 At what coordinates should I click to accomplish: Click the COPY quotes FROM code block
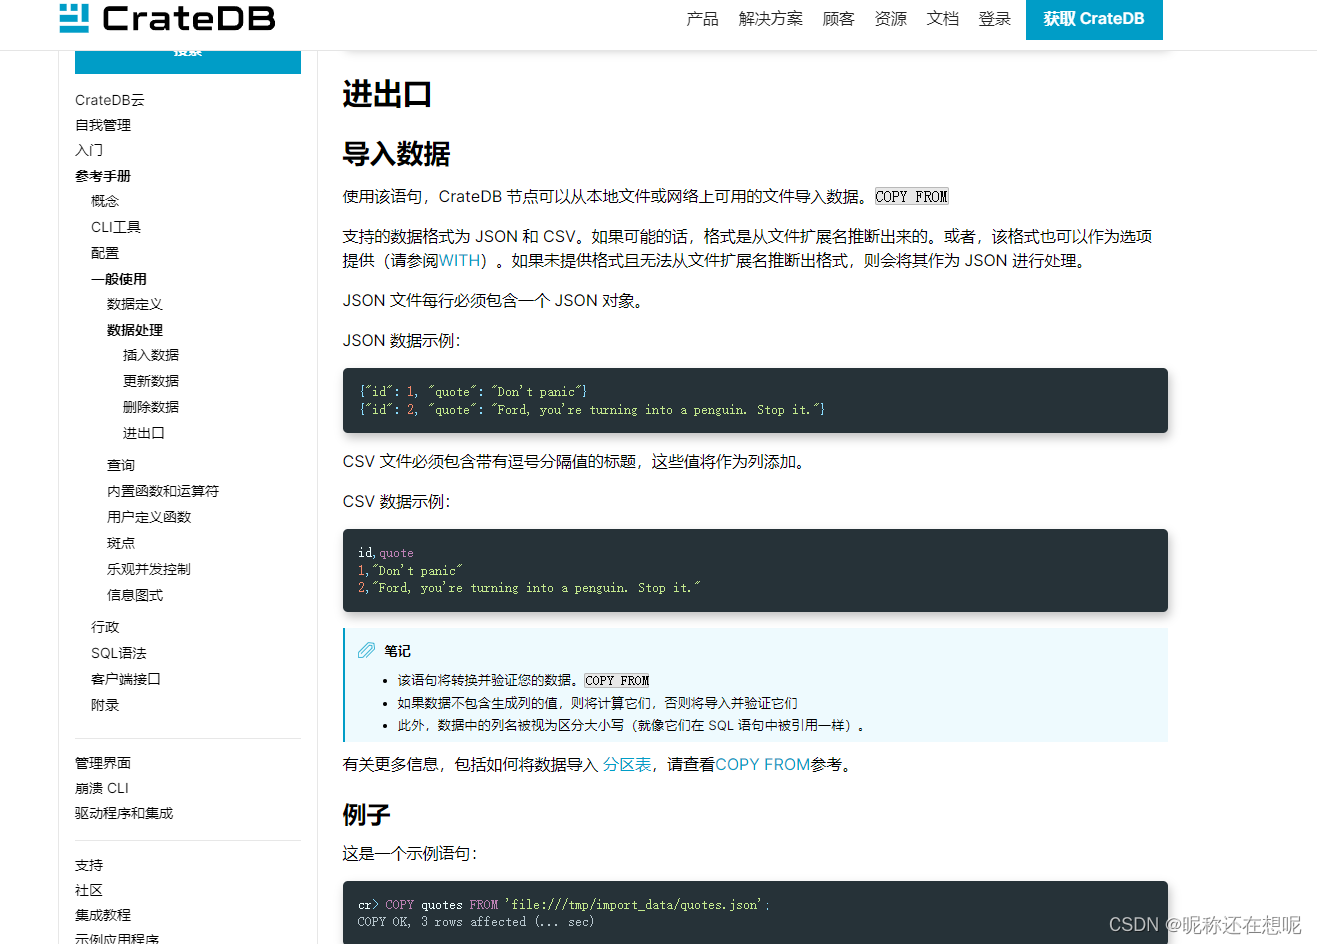(x=755, y=912)
